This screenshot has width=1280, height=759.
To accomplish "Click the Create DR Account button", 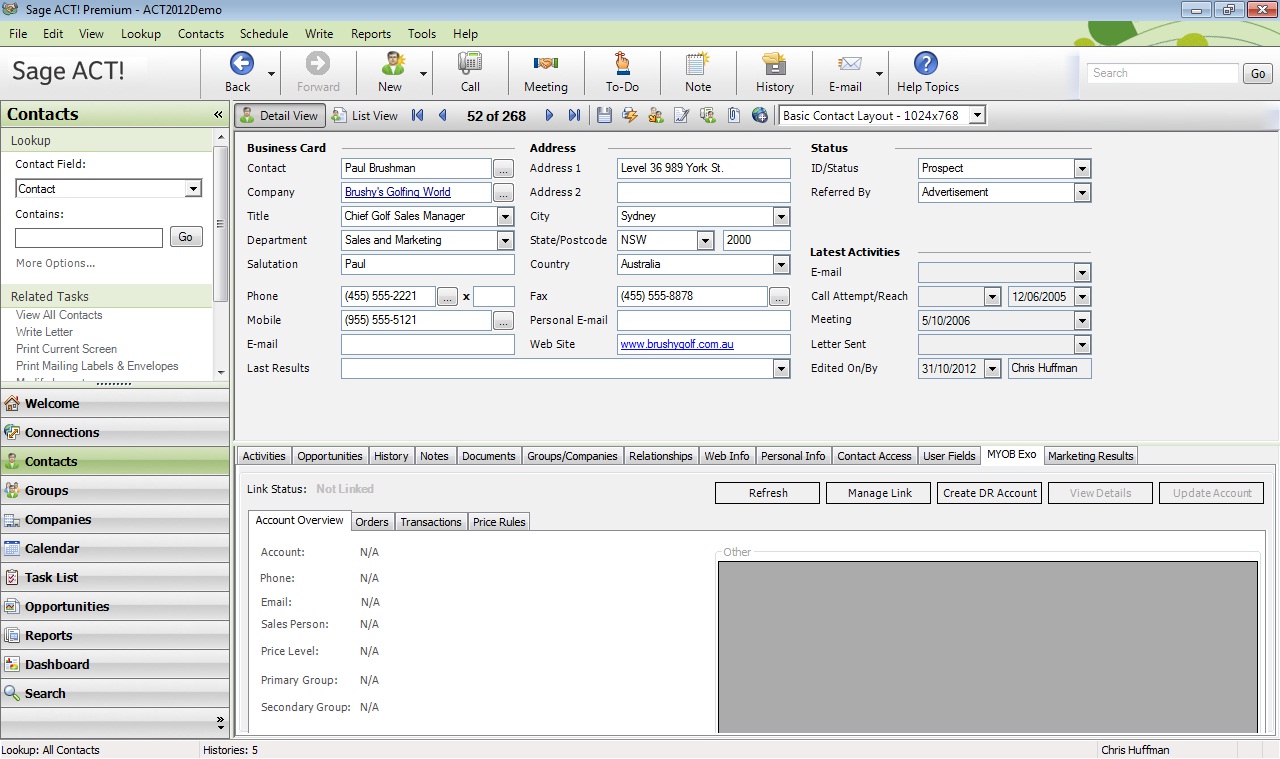I will [990, 493].
